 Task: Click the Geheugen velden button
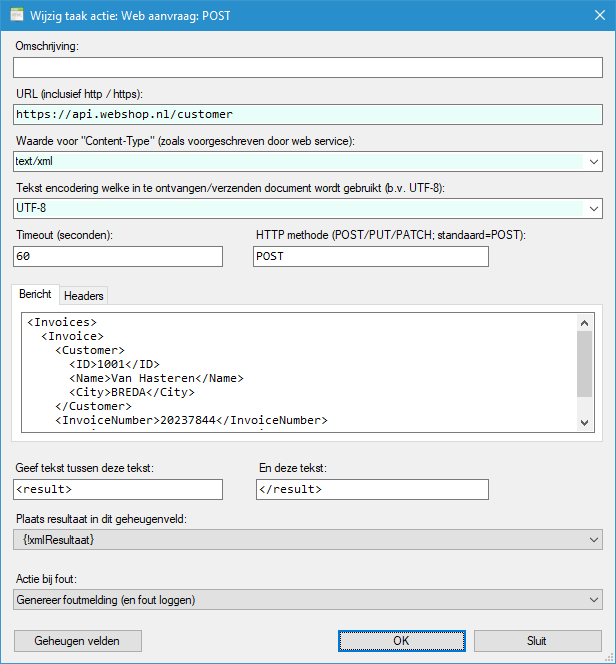pos(78,641)
